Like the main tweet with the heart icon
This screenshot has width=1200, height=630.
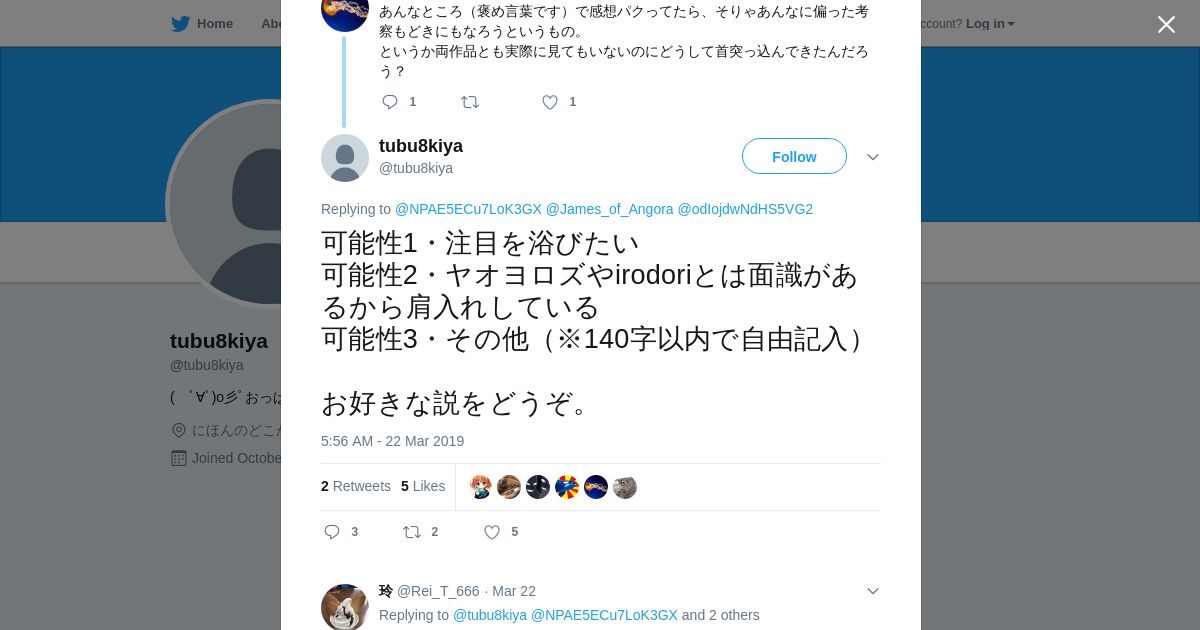(x=492, y=532)
